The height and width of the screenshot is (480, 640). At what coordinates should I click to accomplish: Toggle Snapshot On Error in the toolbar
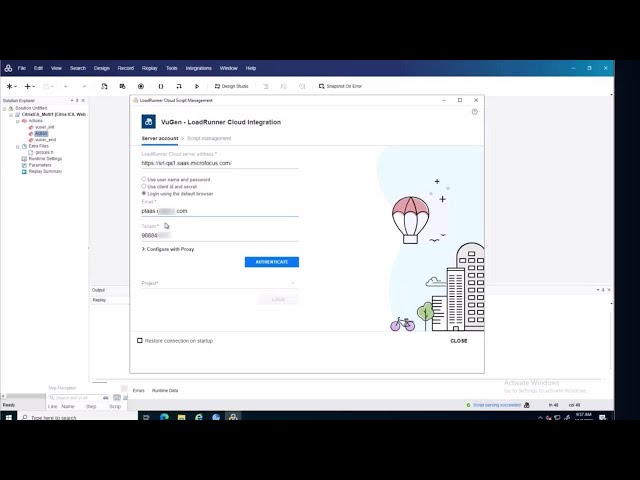(x=340, y=86)
